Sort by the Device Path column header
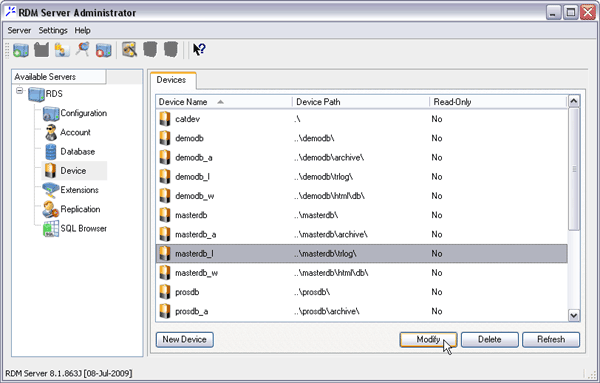 click(x=361, y=102)
